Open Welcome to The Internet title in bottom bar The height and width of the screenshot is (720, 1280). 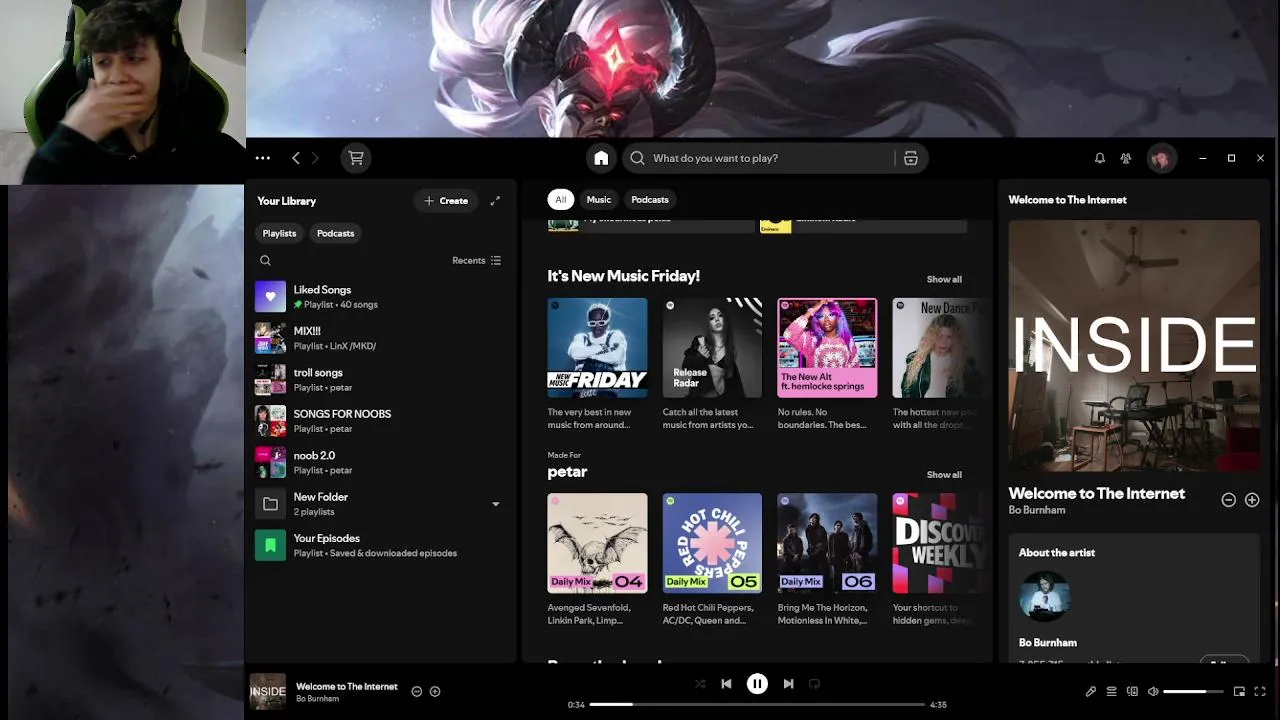coord(347,686)
